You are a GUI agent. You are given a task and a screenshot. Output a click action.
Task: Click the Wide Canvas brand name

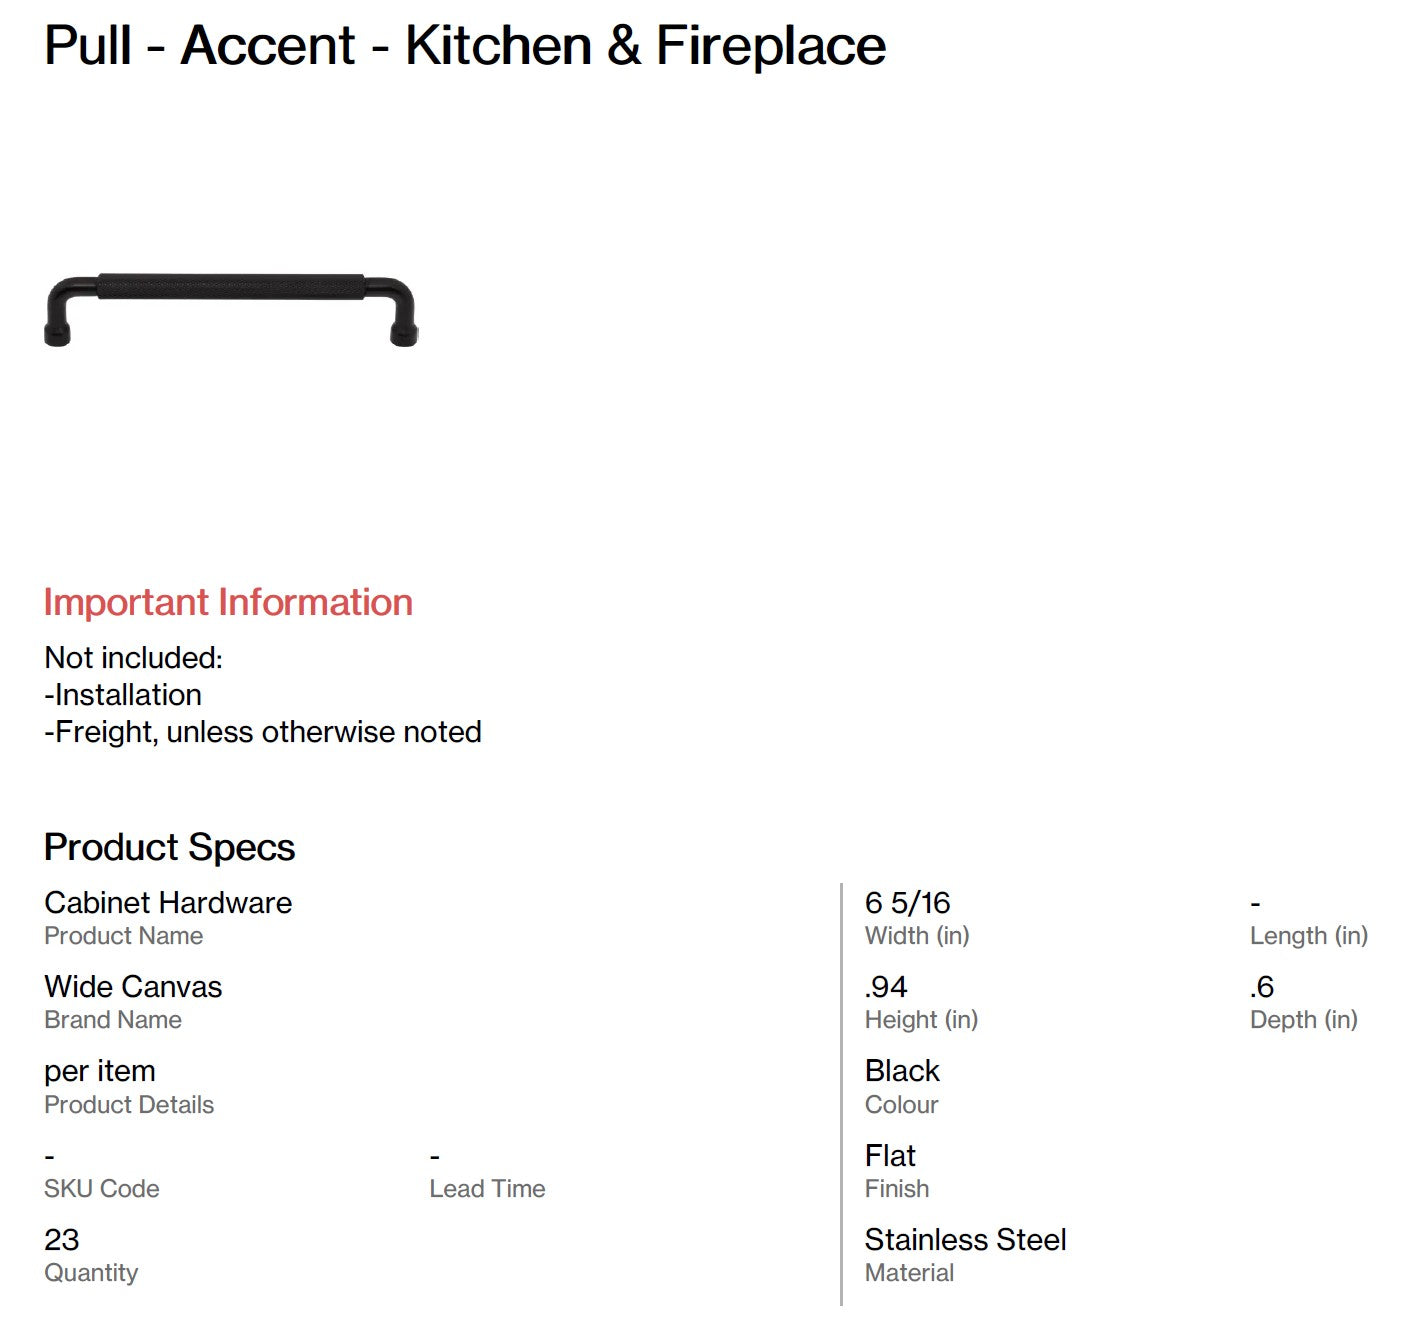coord(133,986)
